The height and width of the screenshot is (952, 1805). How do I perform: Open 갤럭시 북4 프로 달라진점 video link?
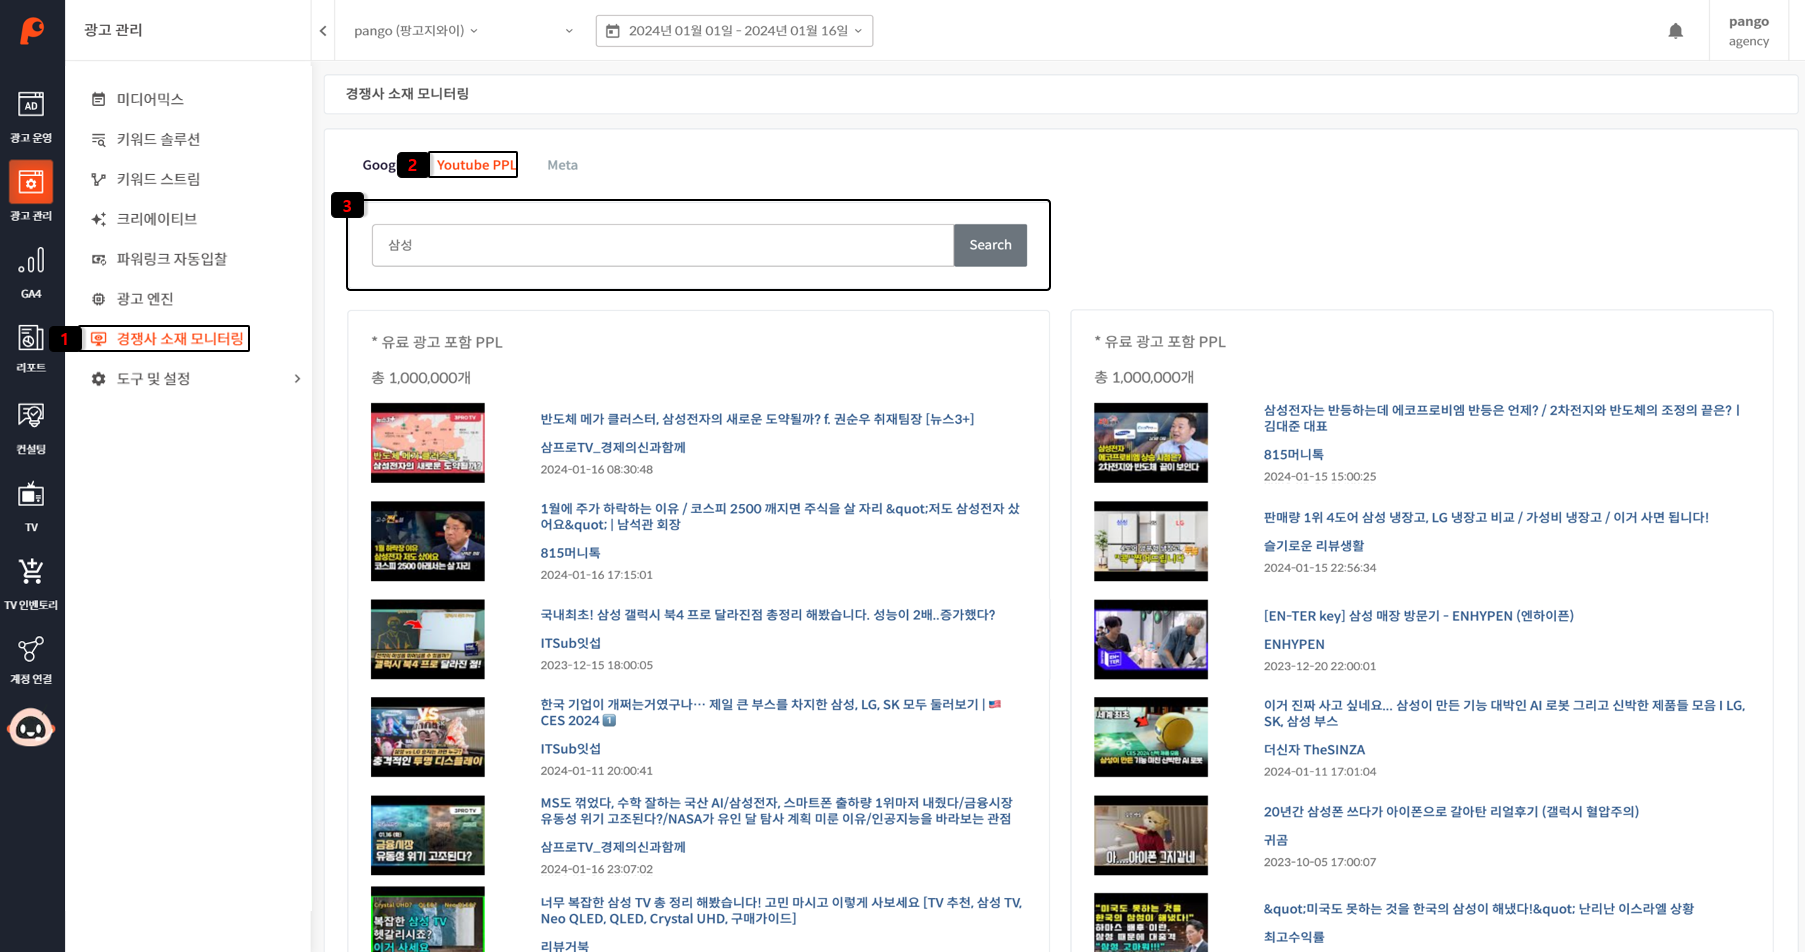[x=767, y=615]
